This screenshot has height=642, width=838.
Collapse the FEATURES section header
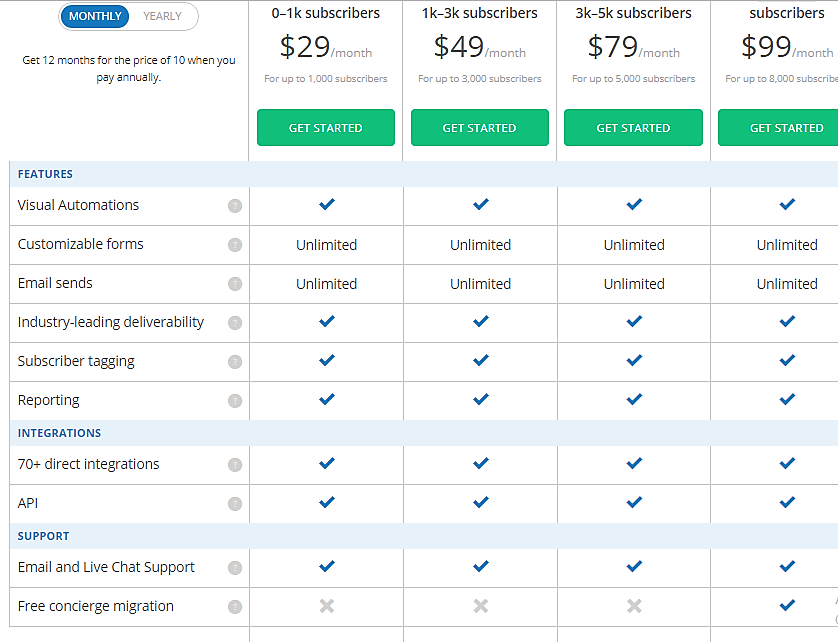[45, 173]
